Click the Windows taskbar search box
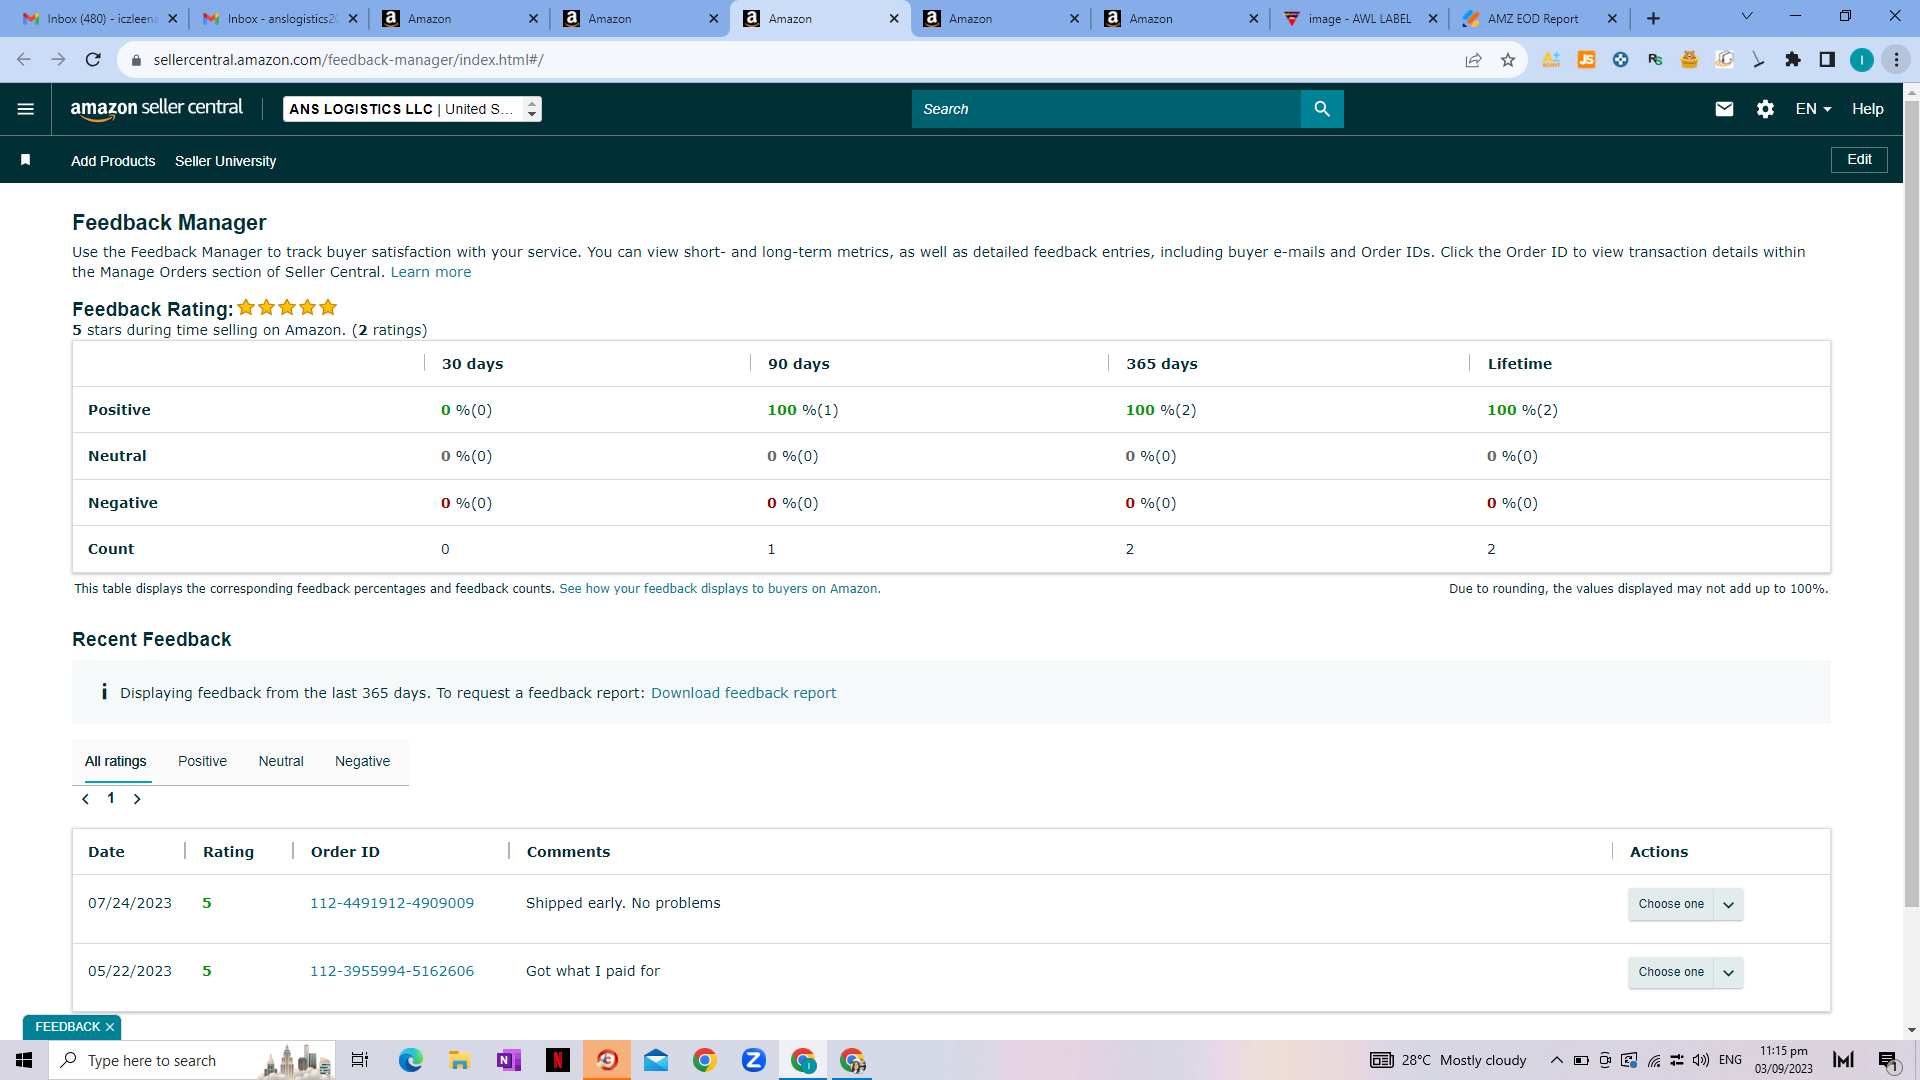The width and height of the screenshot is (1920, 1080). coord(192,1060)
